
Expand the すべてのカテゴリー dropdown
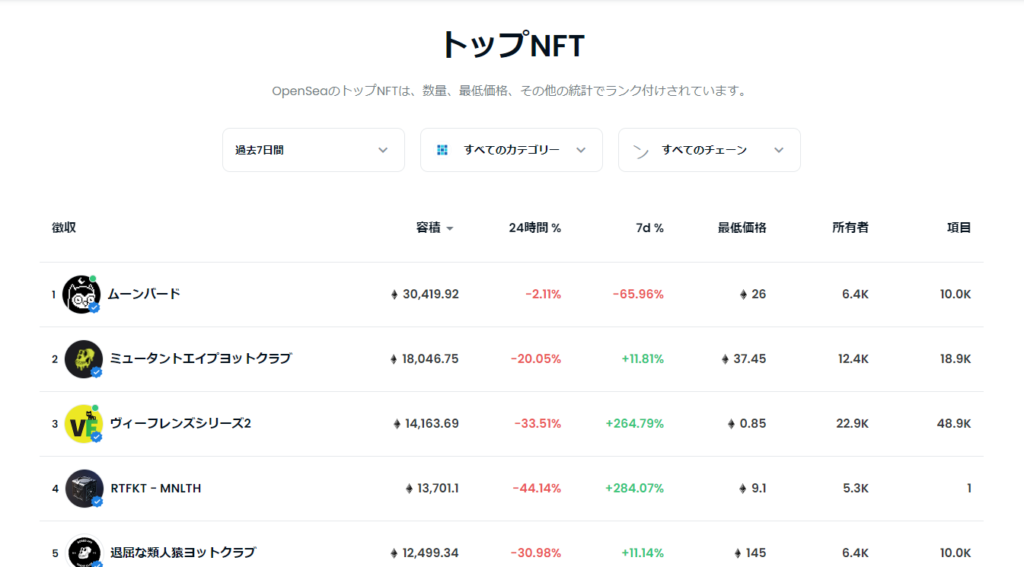click(511, 150)
